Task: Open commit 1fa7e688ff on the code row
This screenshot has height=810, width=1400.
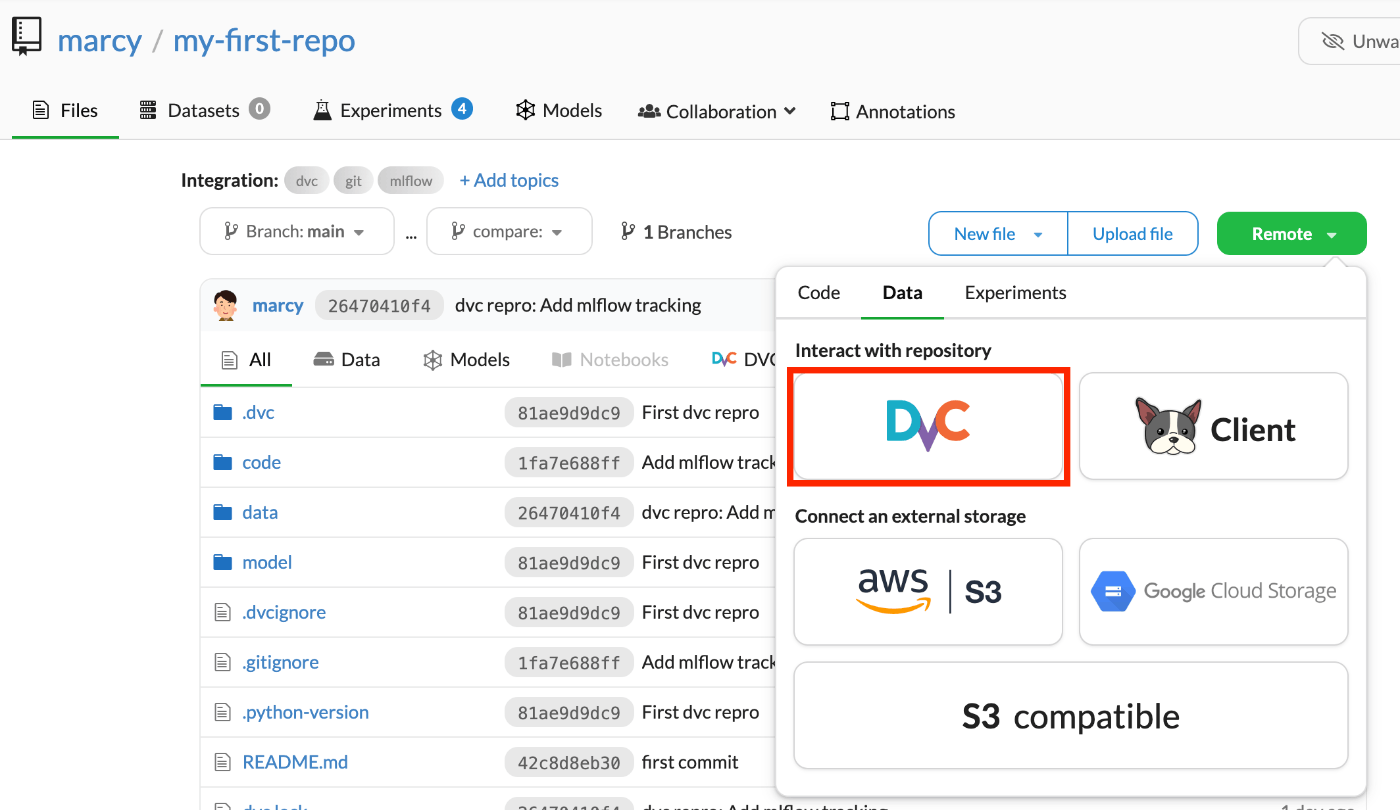Action: [x=569, y=462]
